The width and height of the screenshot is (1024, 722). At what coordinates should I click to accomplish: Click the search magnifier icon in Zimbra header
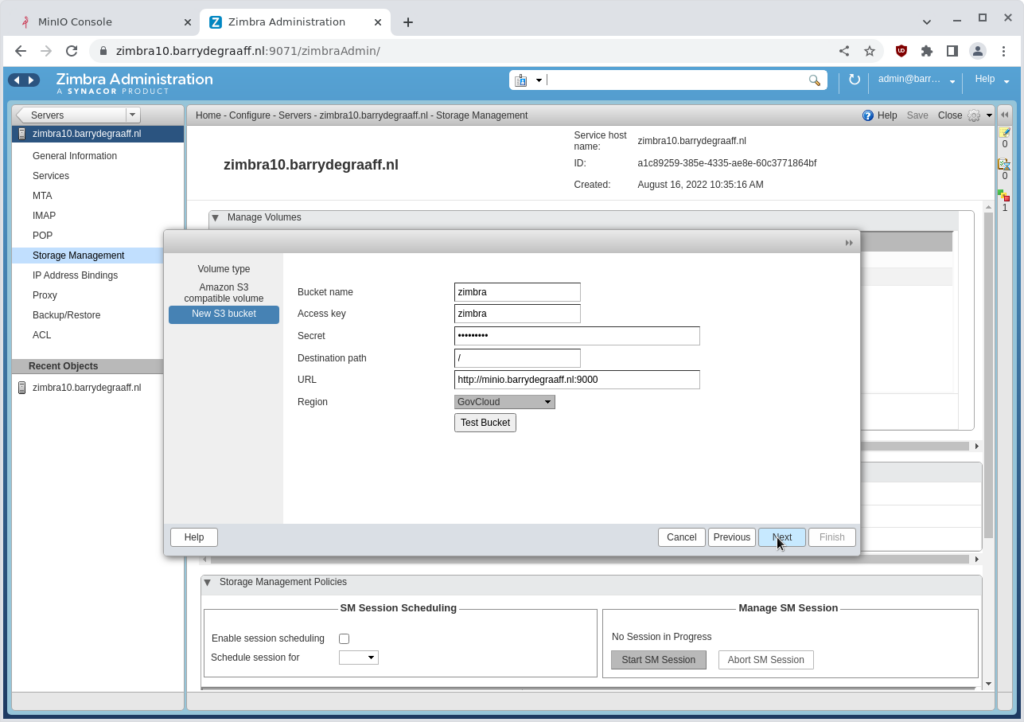click(x=814, y=80)
